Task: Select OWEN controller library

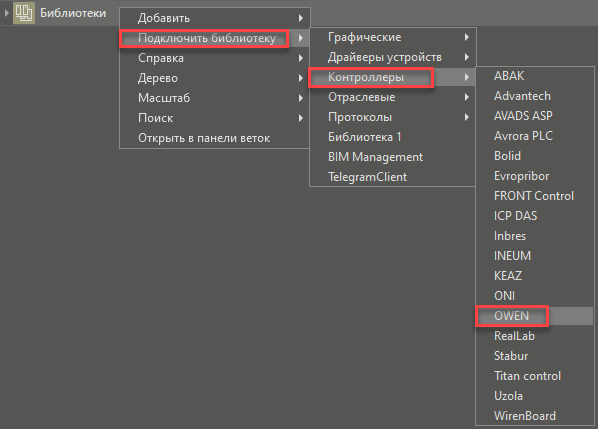Action: (535, 316)
